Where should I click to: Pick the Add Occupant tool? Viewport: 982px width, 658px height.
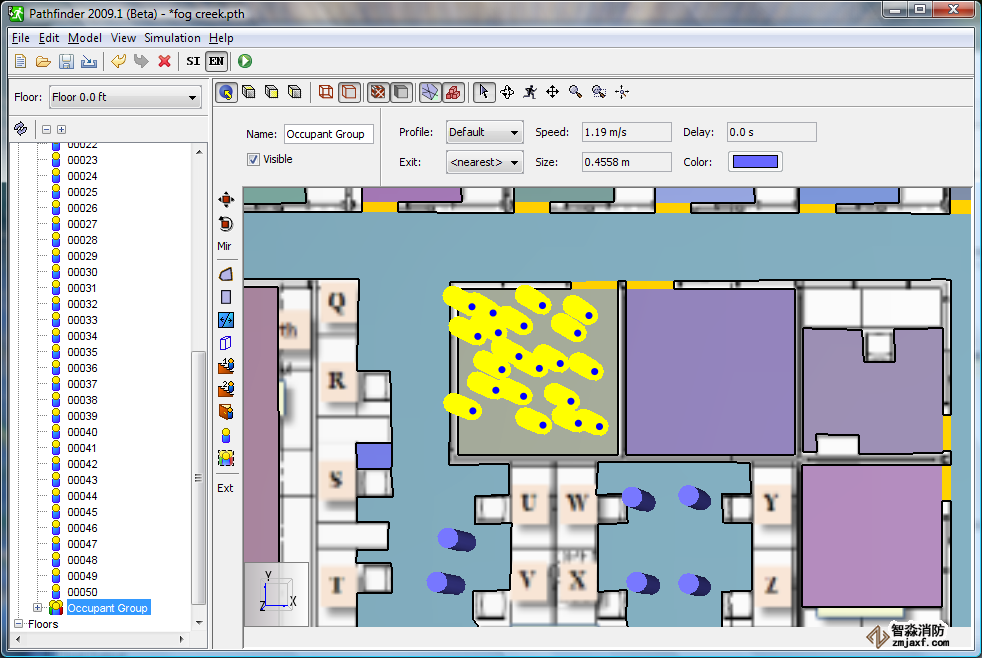coord(225,435)
